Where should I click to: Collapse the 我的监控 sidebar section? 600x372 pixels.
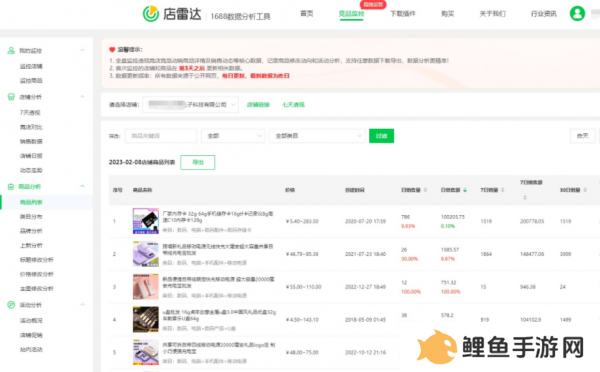coord(82,50)
